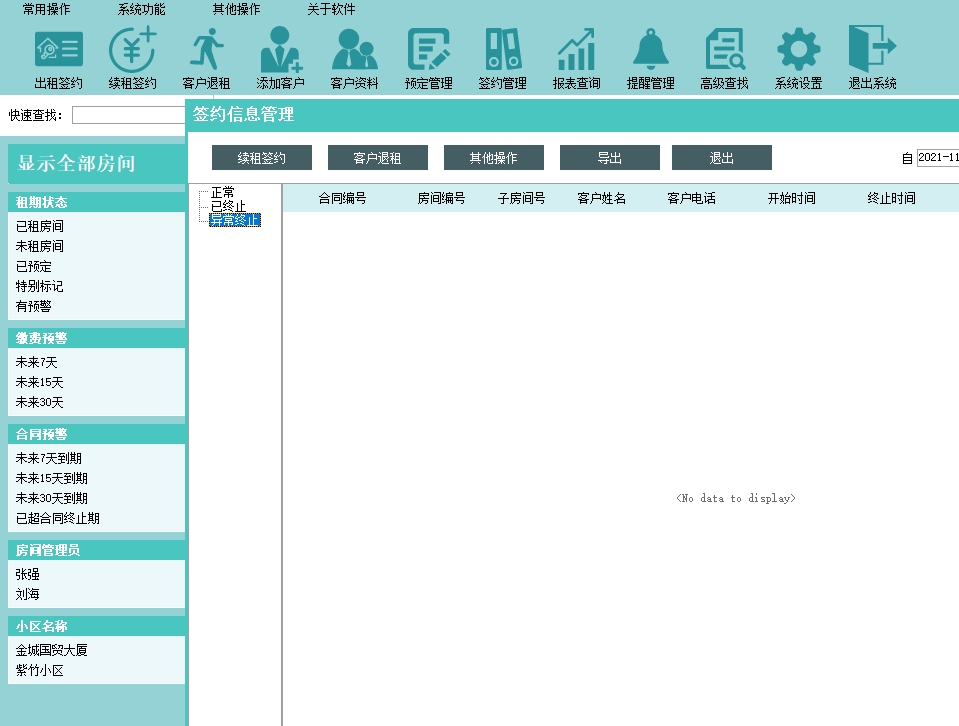Open the 常用操作 menu

click(x=47, y=10)
